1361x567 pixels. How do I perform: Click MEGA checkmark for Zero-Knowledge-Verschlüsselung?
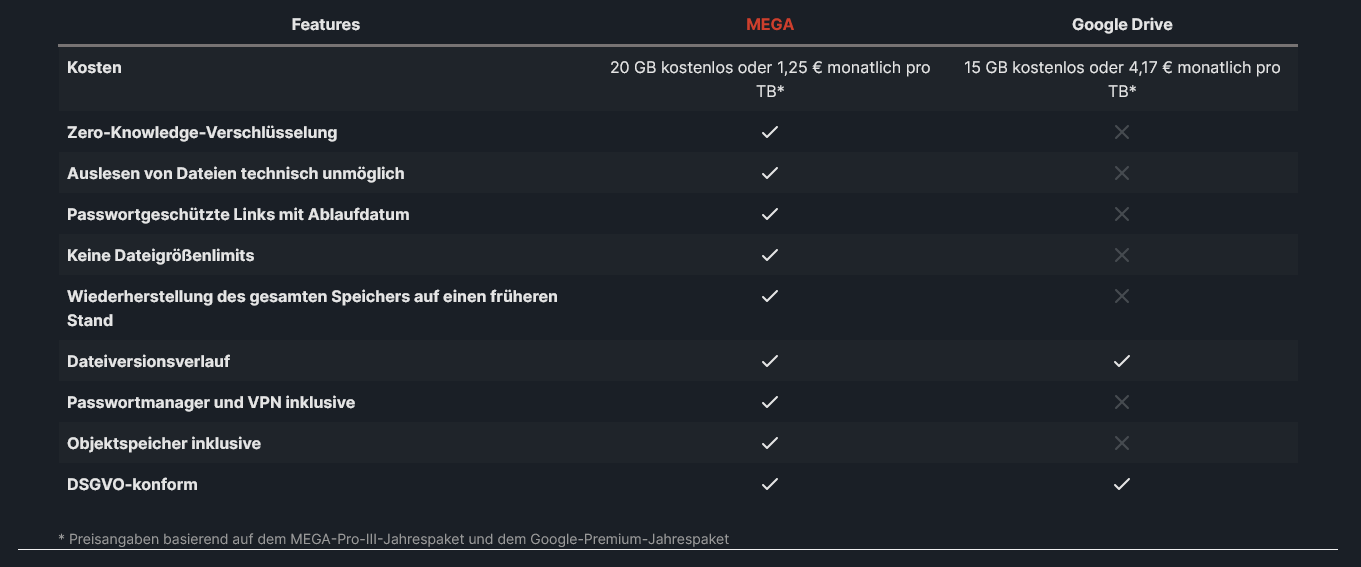770,132
